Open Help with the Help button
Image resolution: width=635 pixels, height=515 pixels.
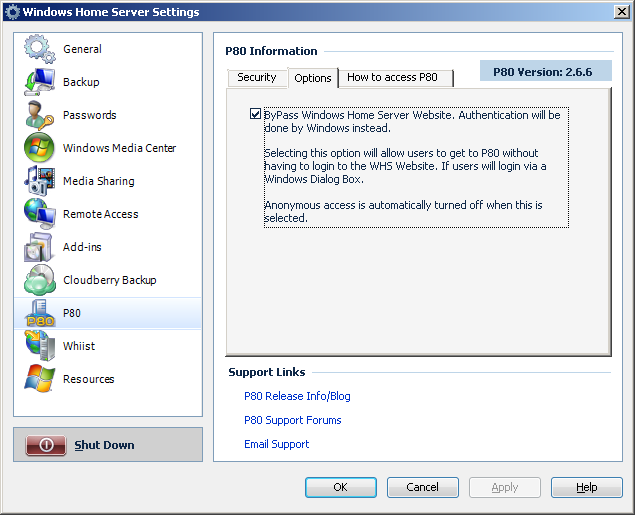point(586,487)
